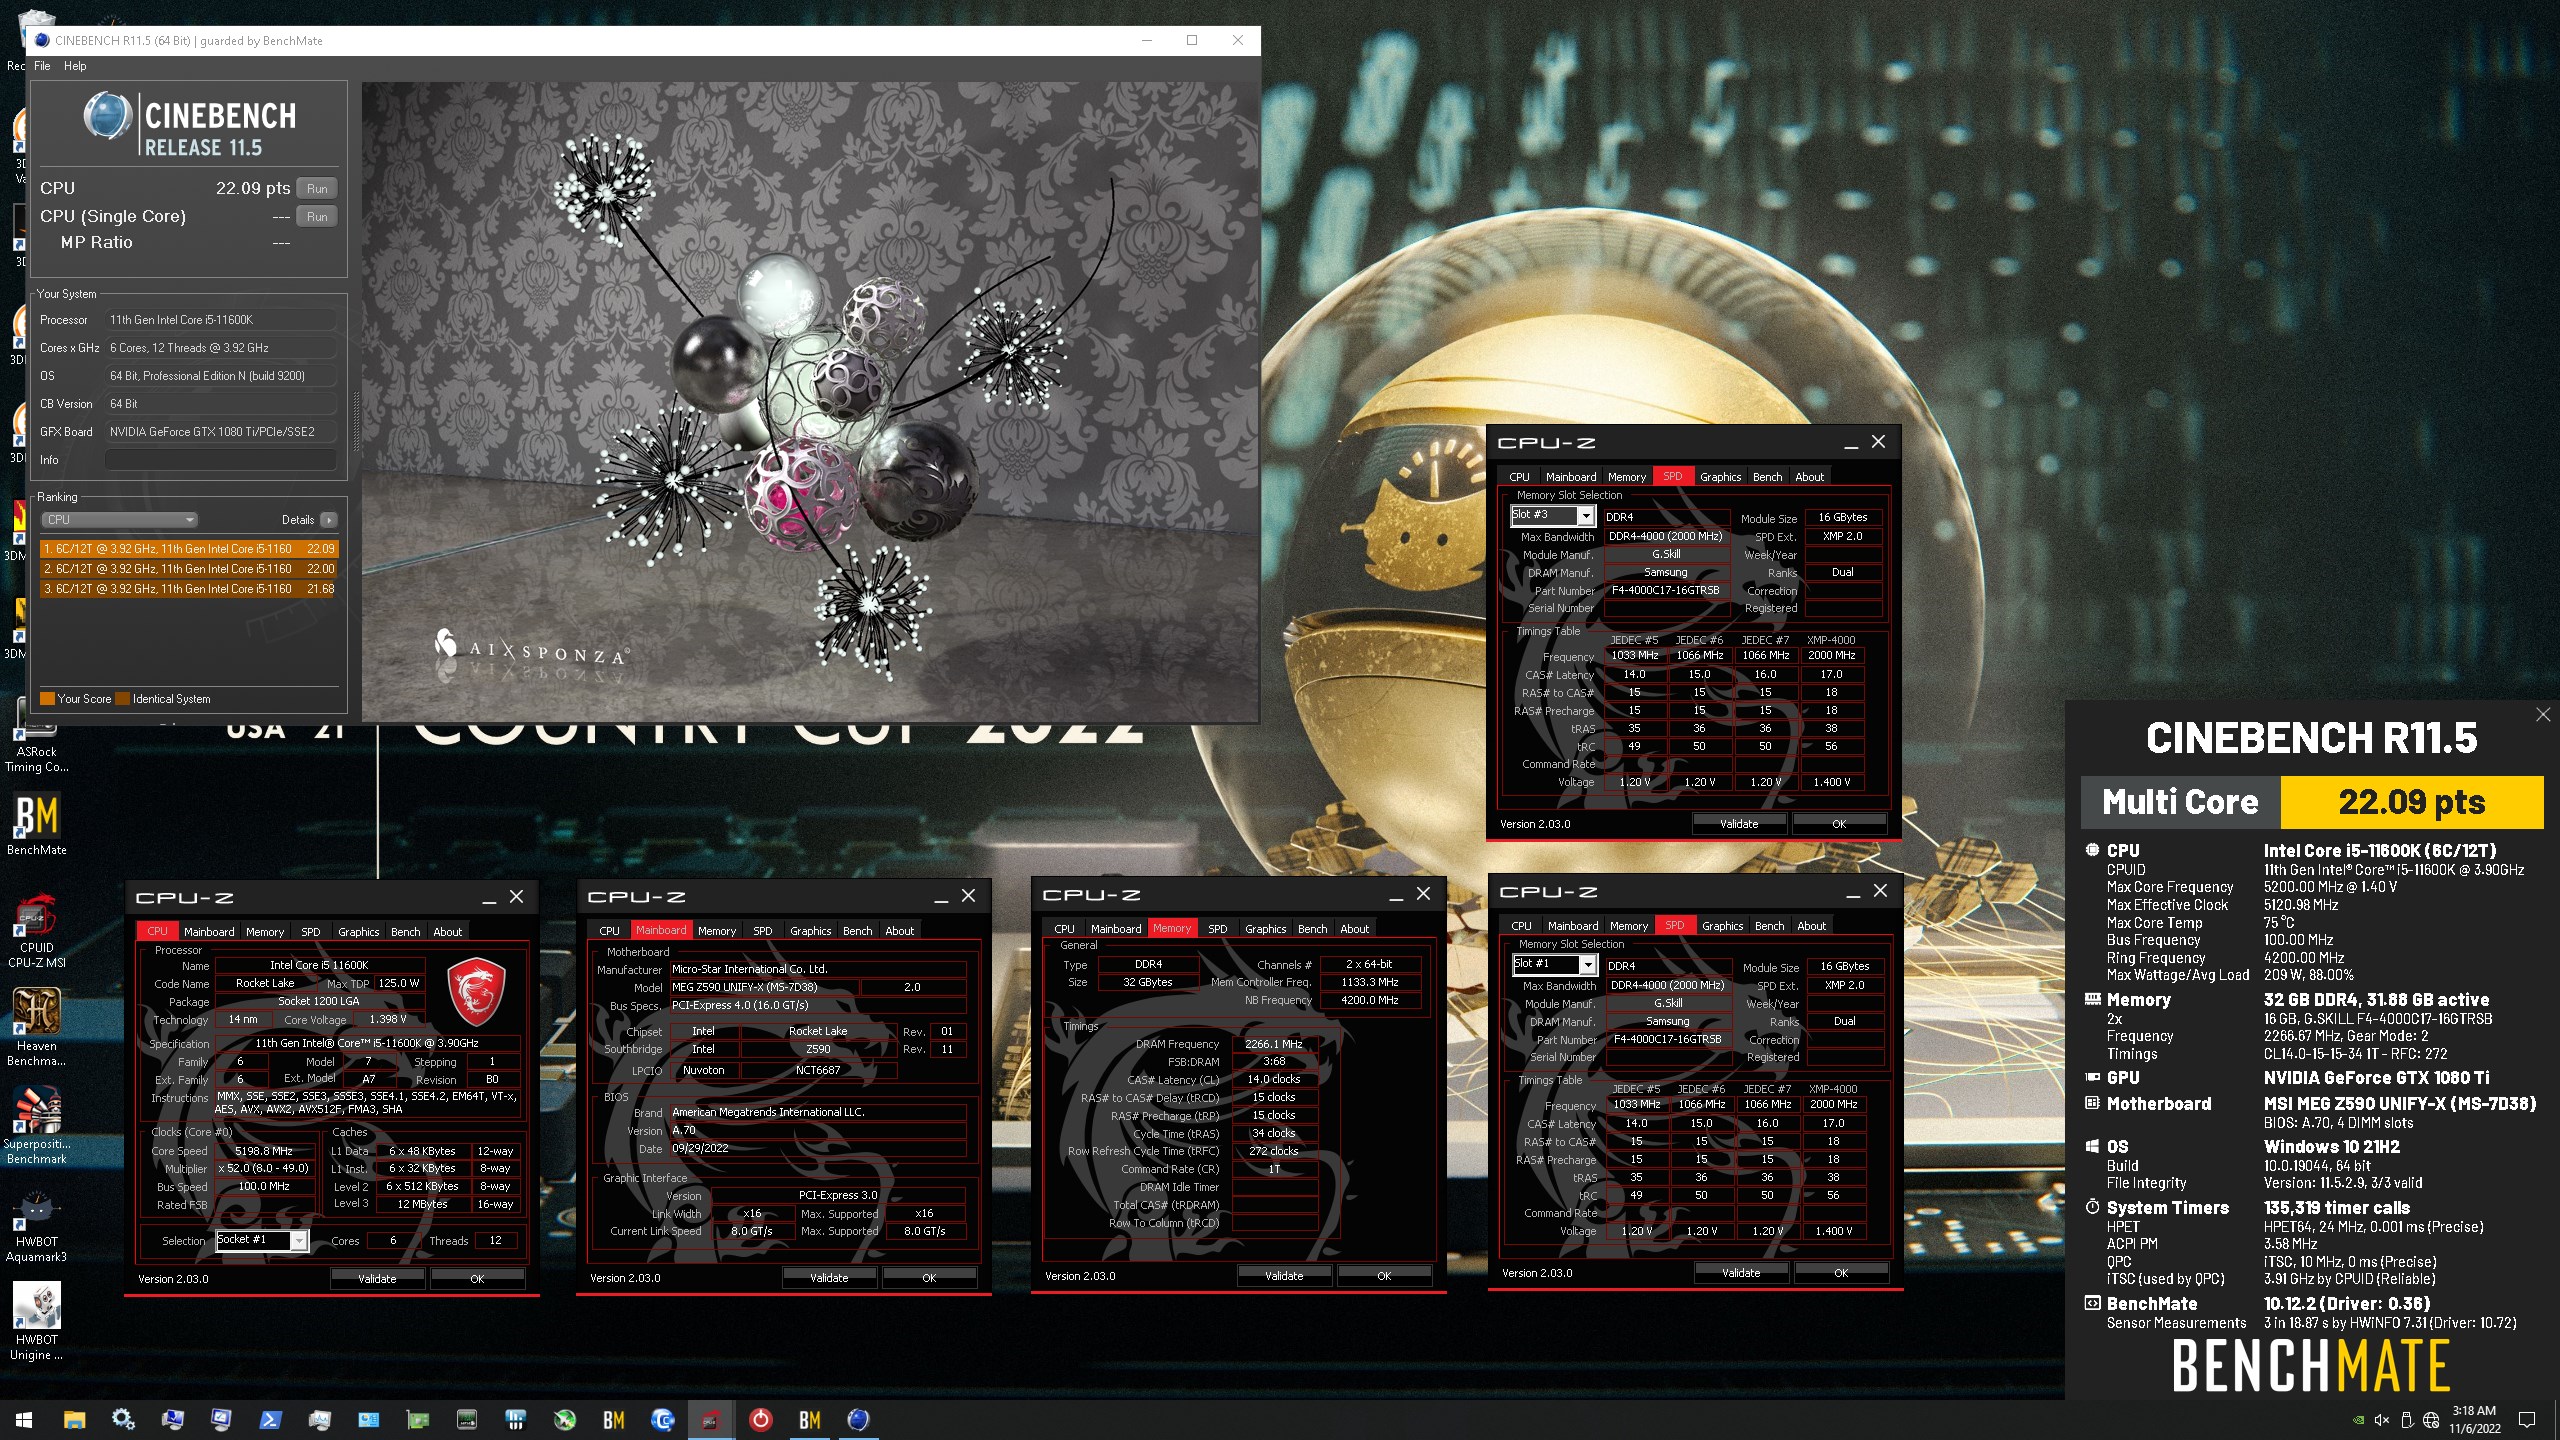
Task: Switch to Cinebench sphere icon in taskbar
Action: pyautogui.click(x=858, y=1420)
